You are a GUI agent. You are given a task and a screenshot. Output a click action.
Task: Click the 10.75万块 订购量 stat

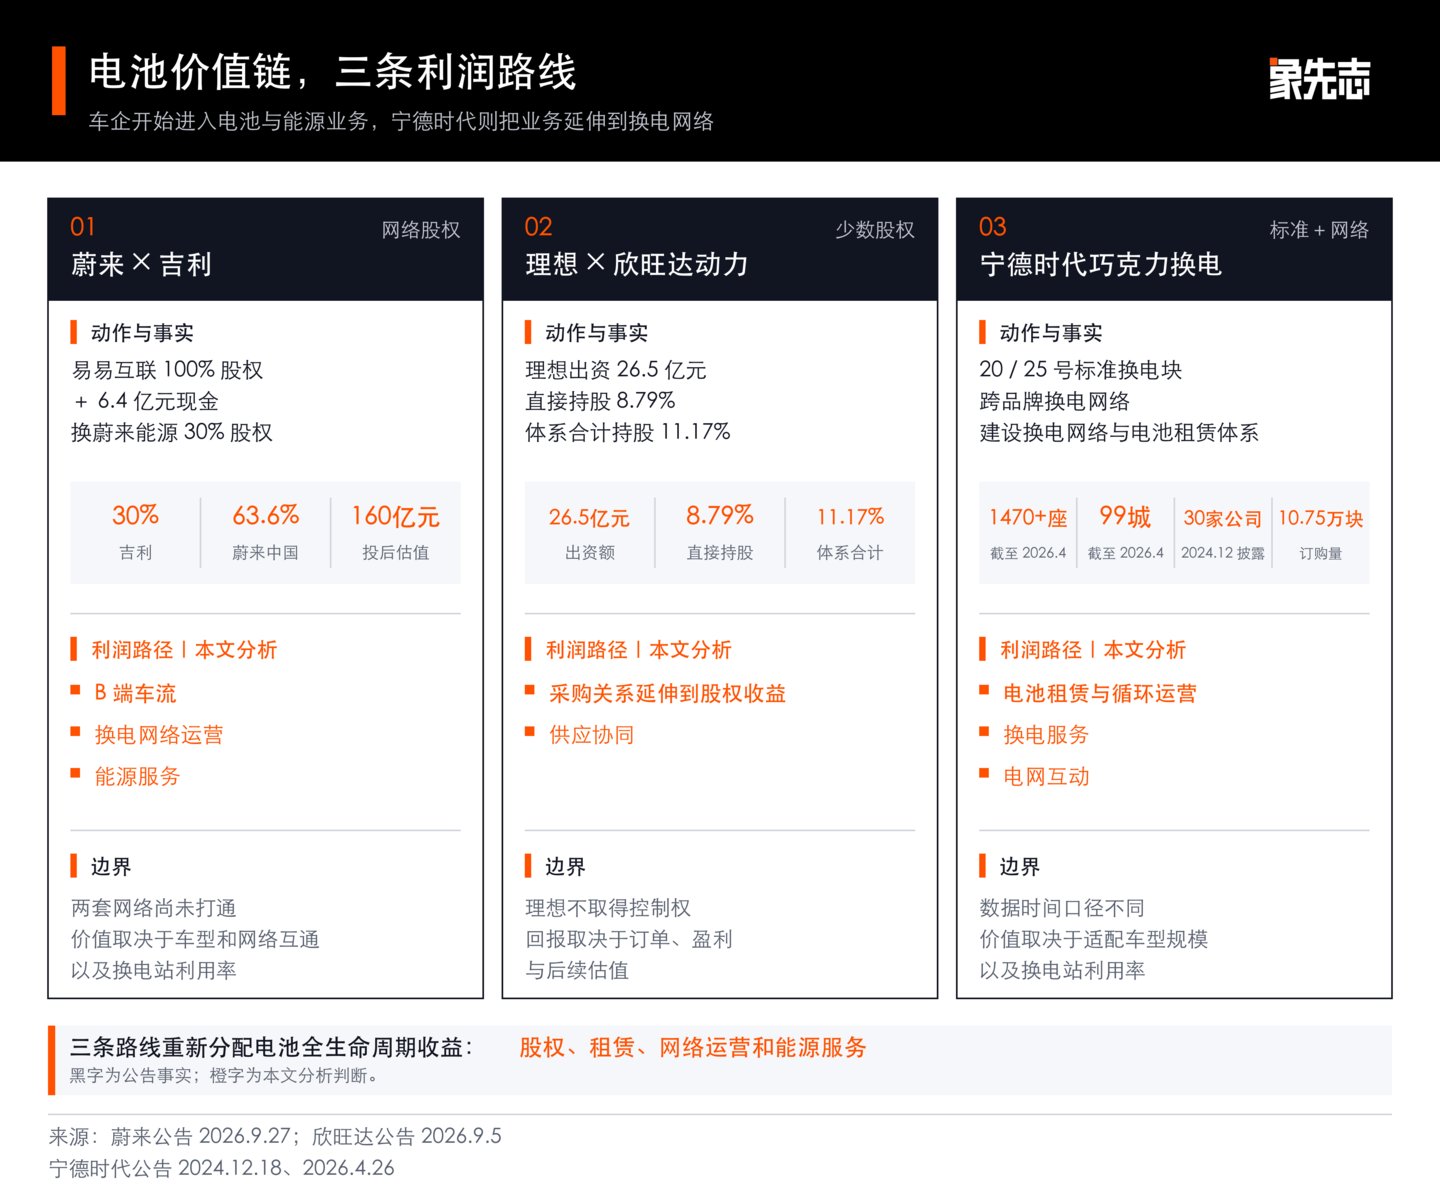(x=1321, y=533)
